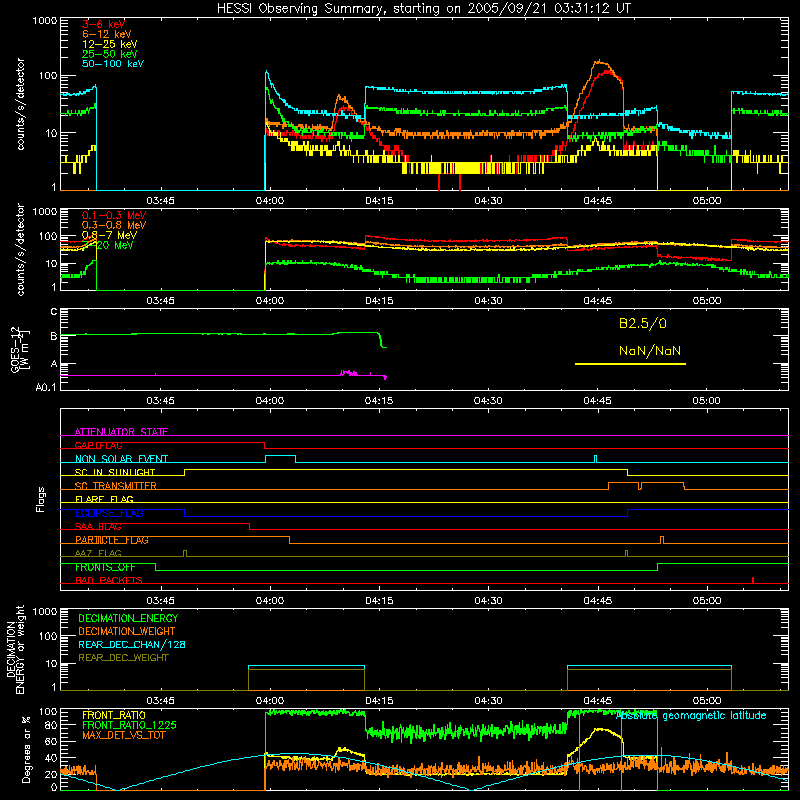Select the cyan 50-100 keV legend label
The image size is (800, 800).
pyautogui.click(x=113, y=63)
